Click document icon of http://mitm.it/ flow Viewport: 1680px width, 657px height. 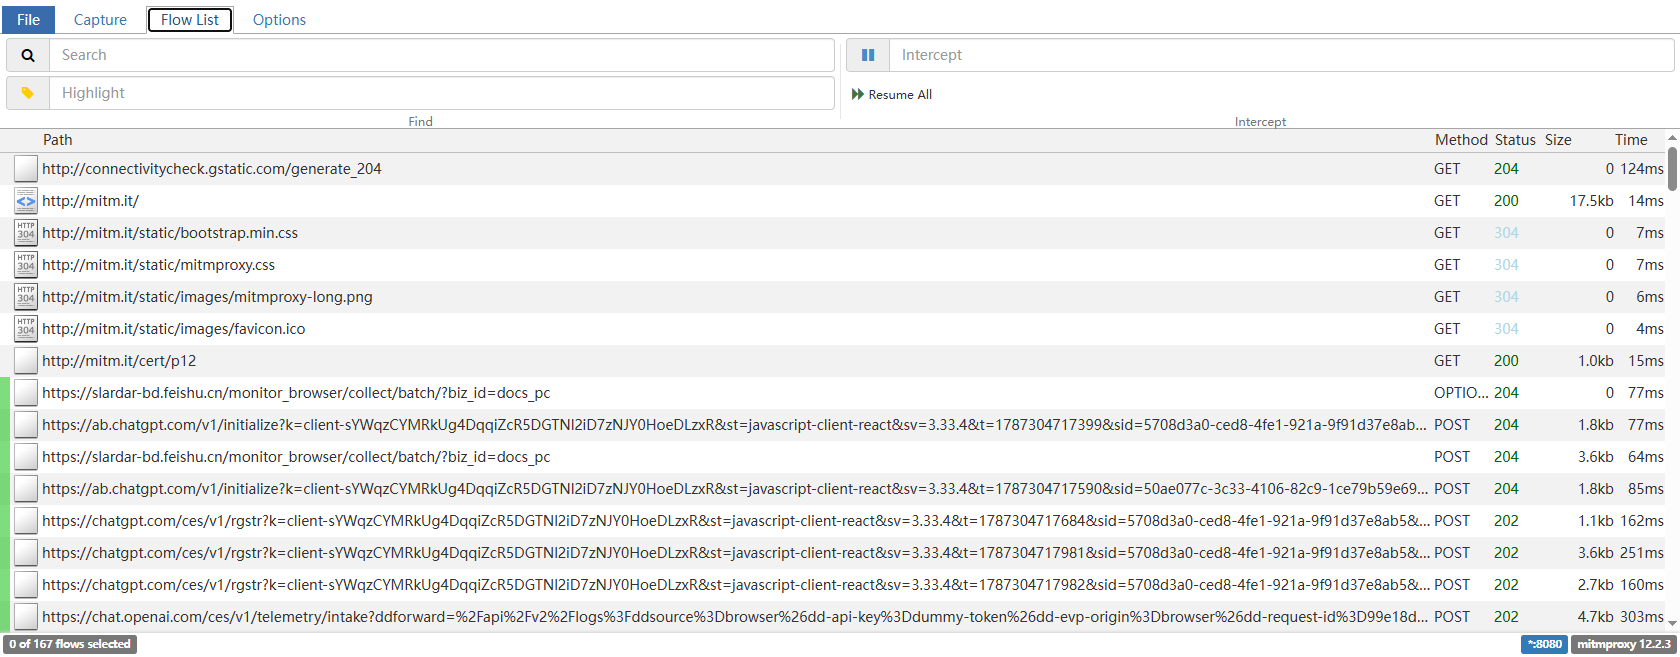pyautogui.click(x=26, y=201)
